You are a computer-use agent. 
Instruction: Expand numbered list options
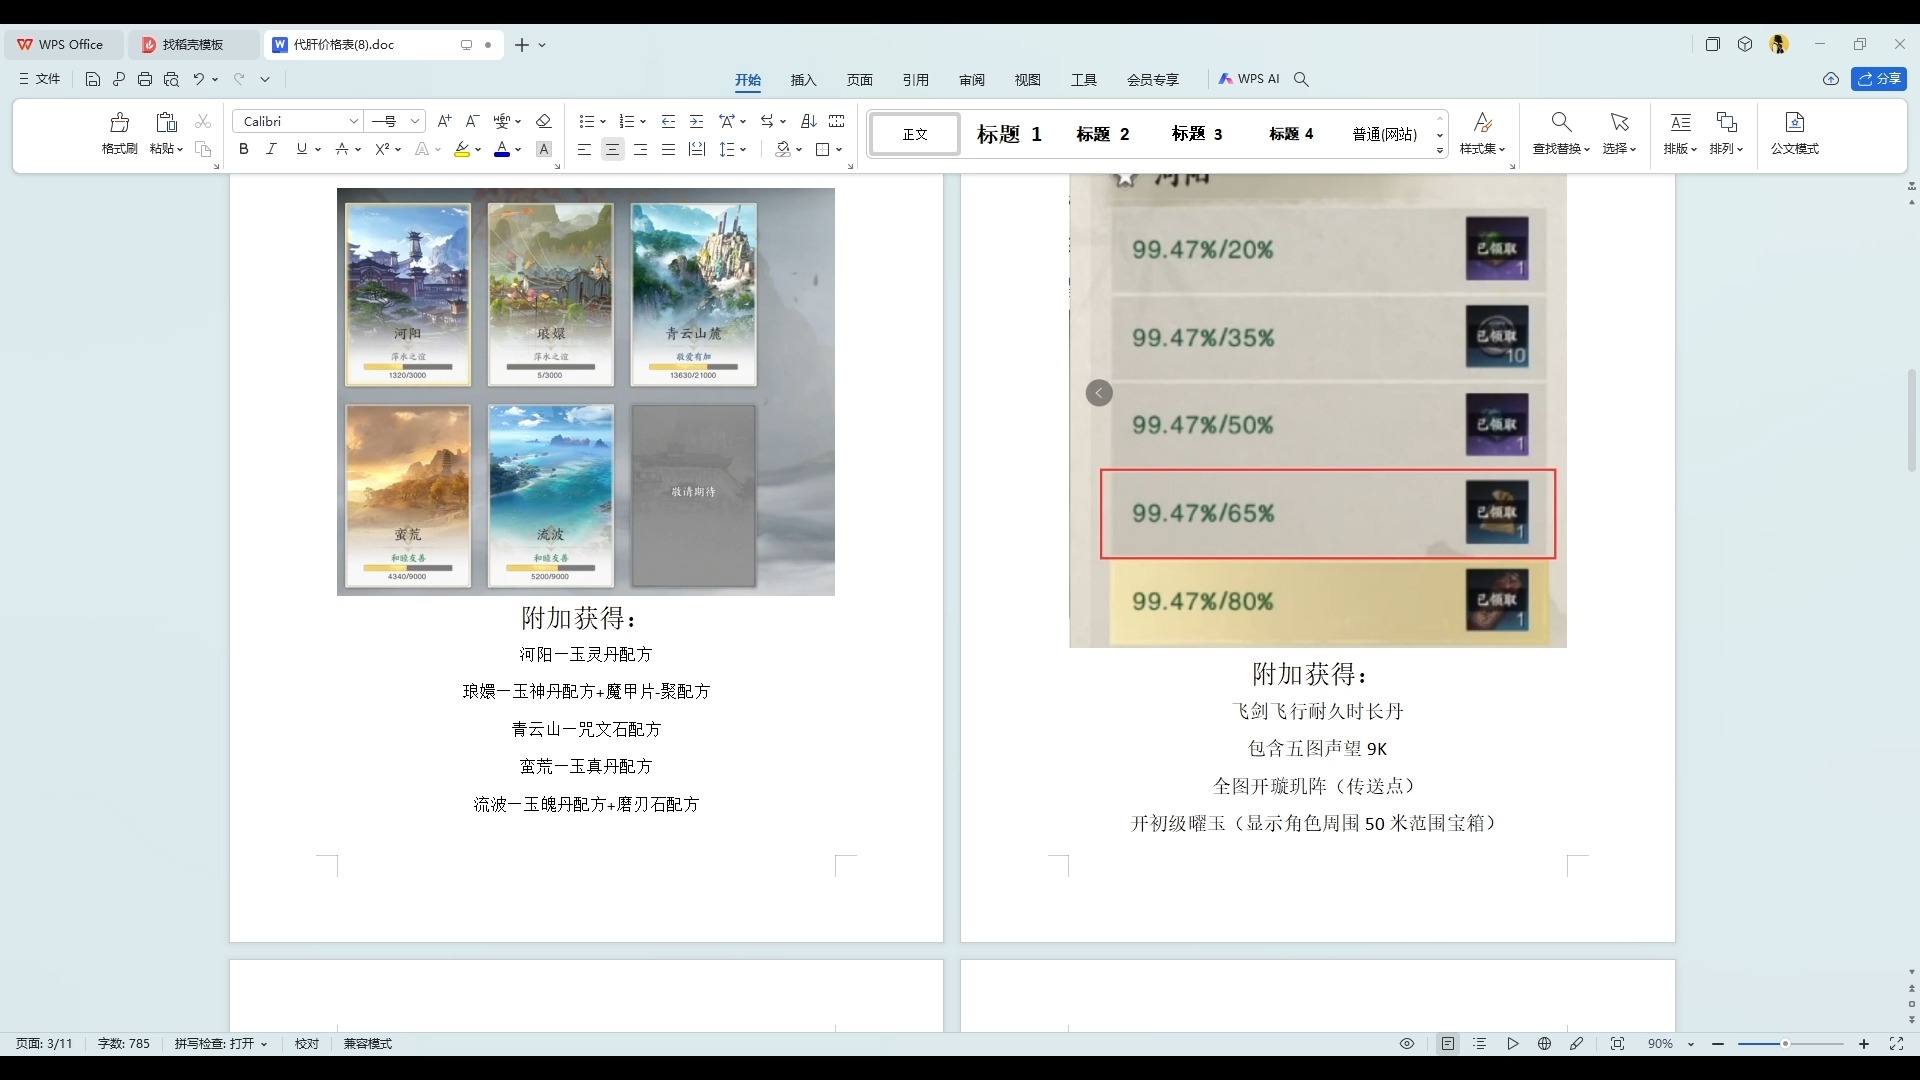[x=643, y=122]
